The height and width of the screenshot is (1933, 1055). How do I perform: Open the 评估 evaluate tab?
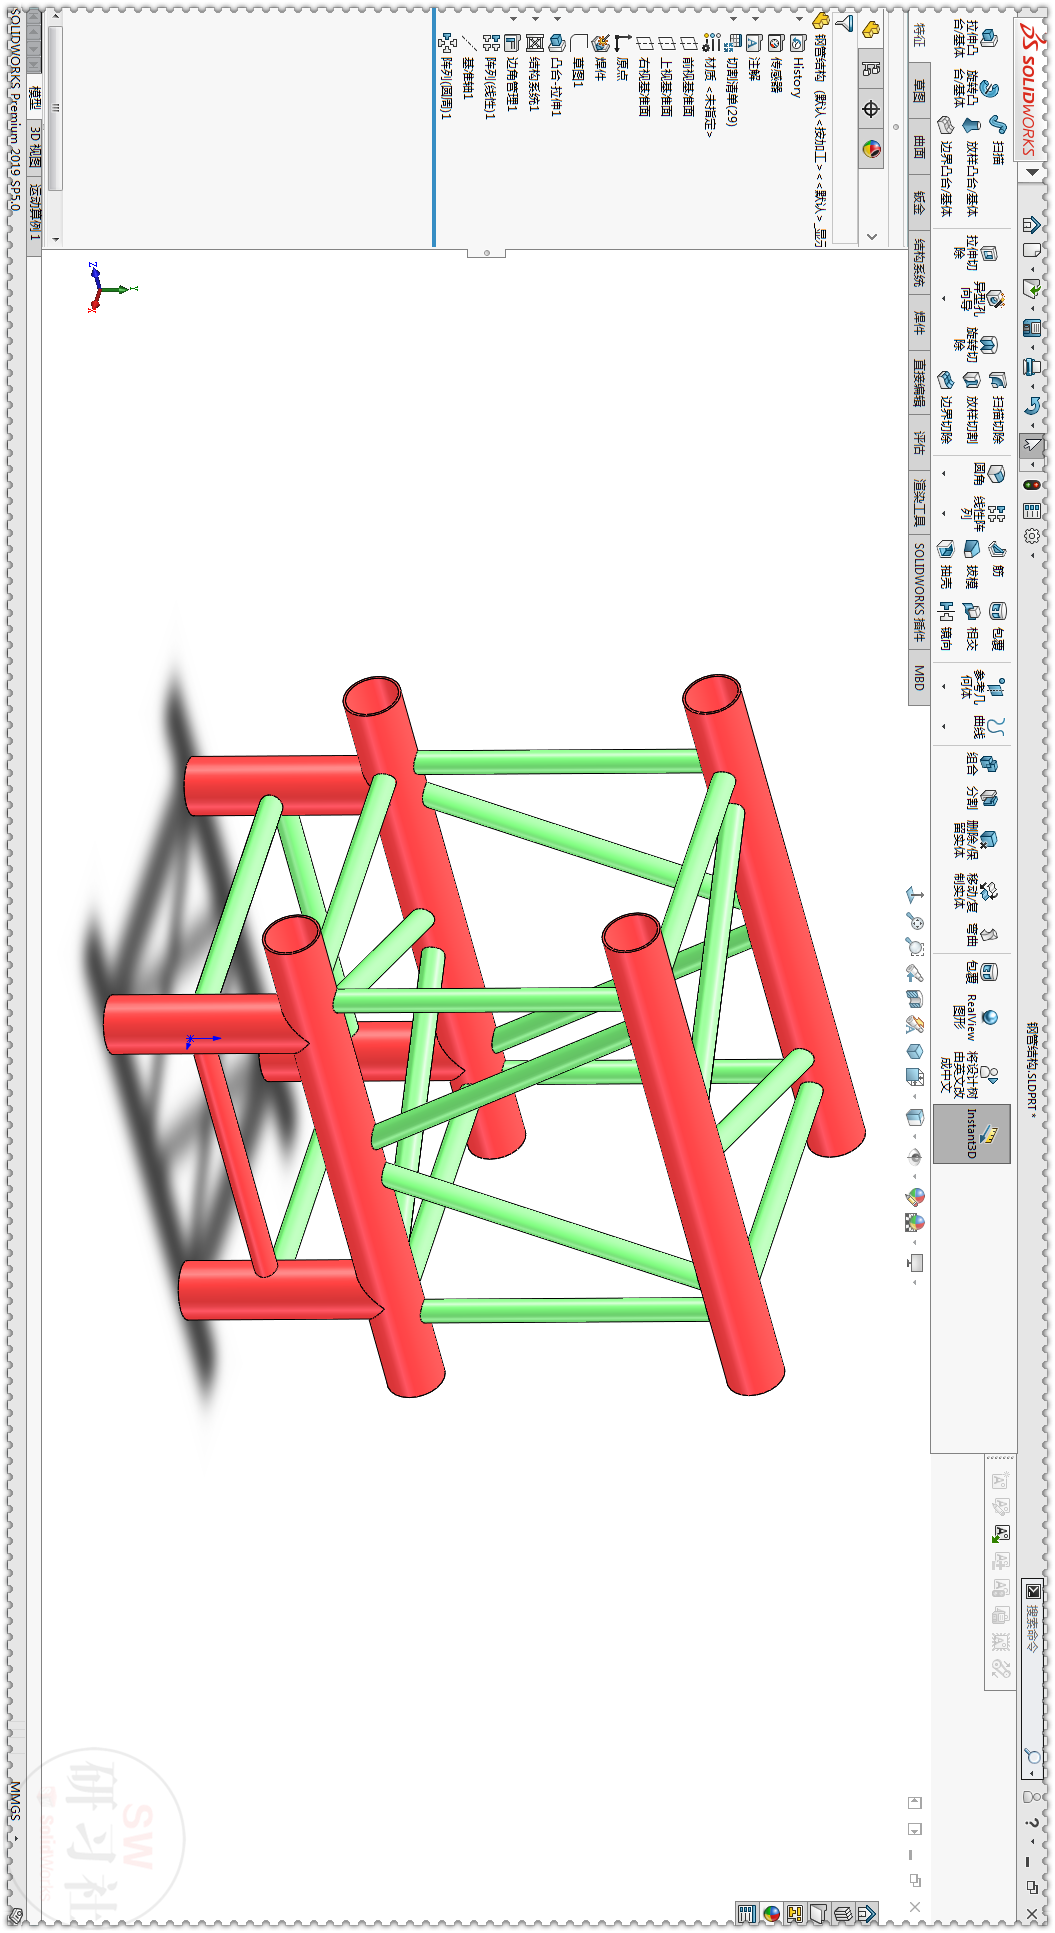[919, 441]
